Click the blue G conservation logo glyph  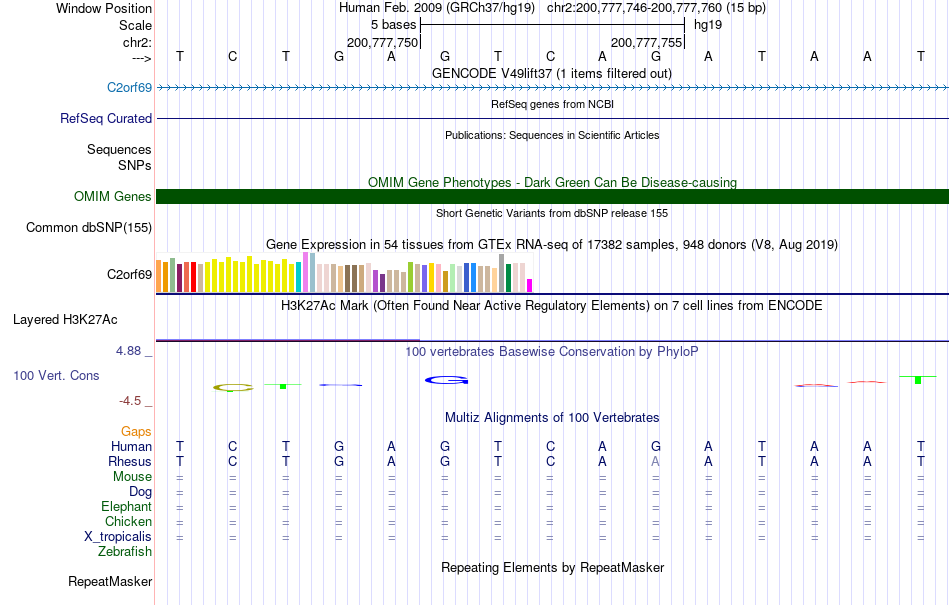[x=447, y=380]
